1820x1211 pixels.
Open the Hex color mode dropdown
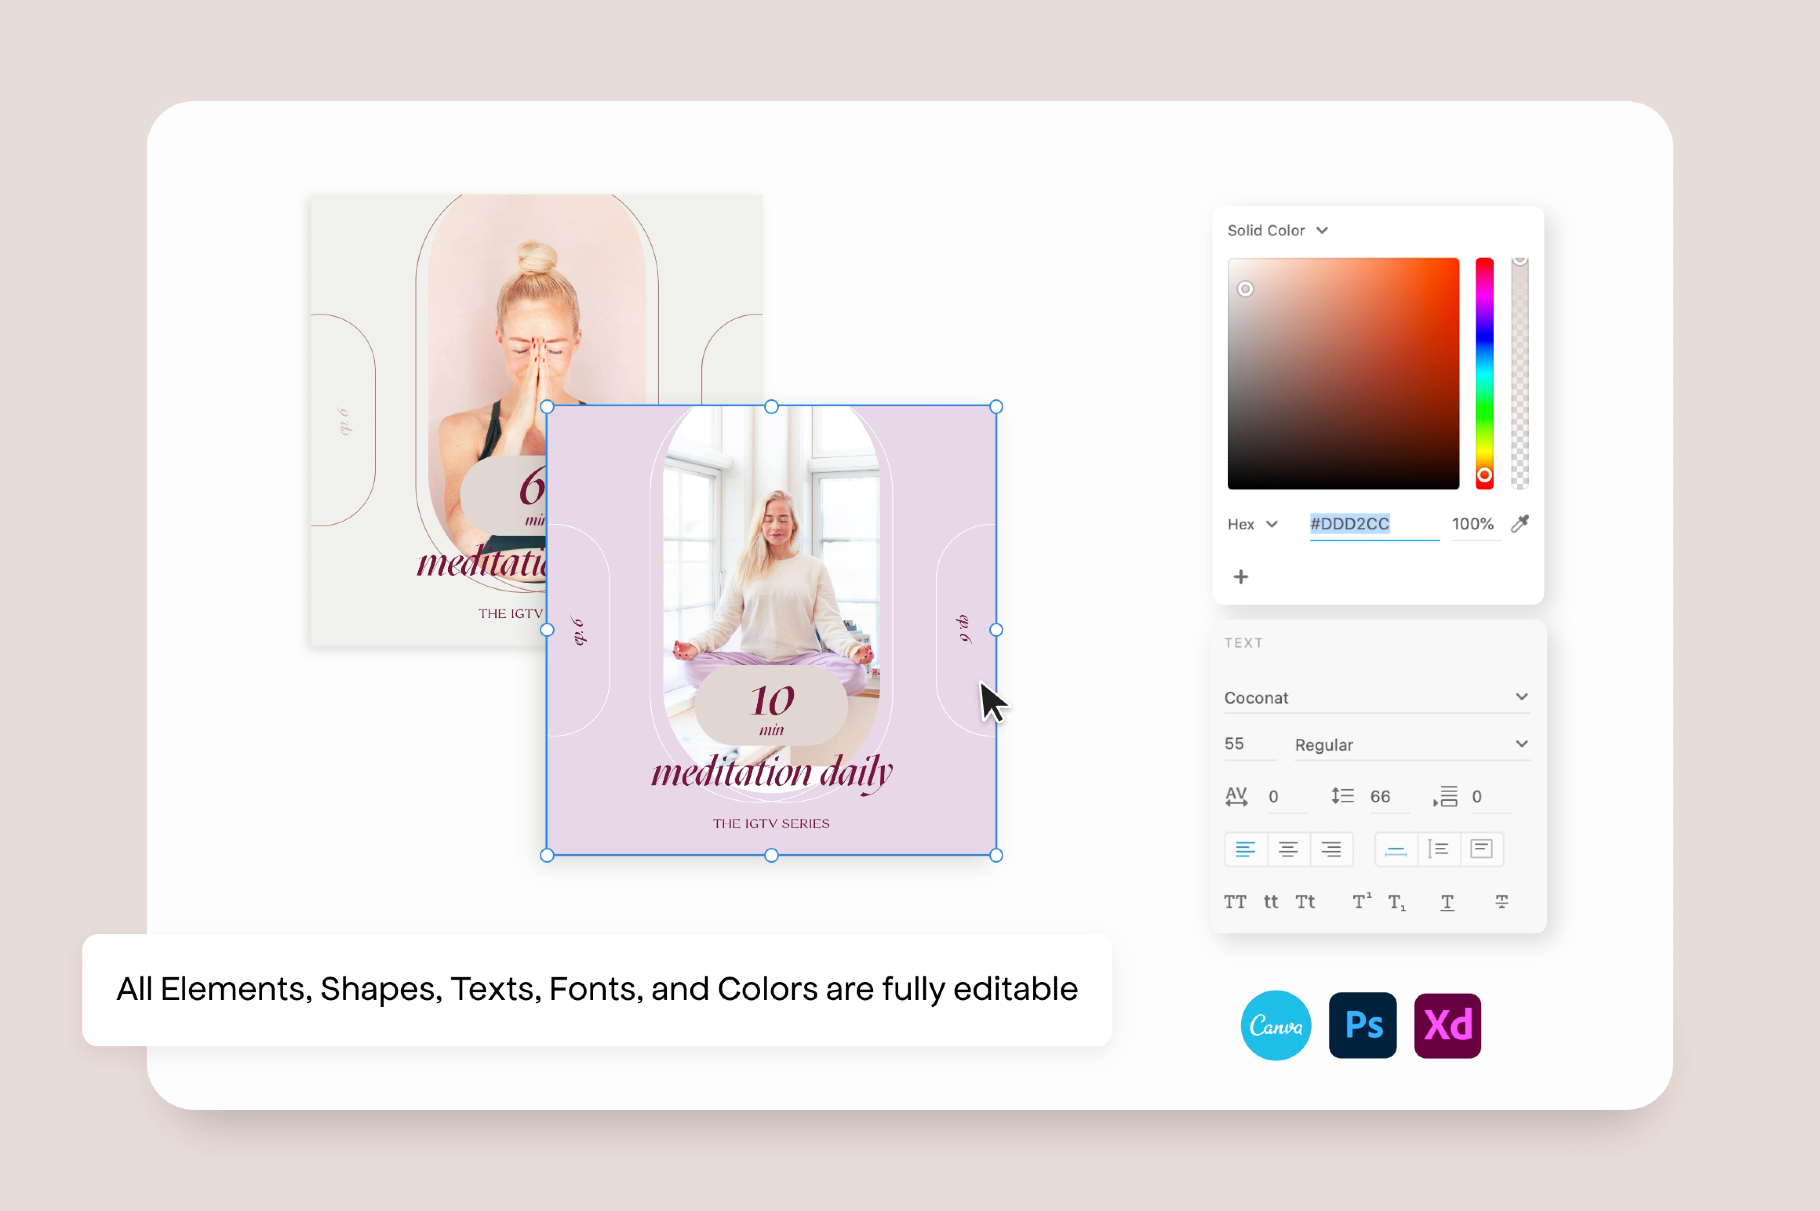point(1252,524)
